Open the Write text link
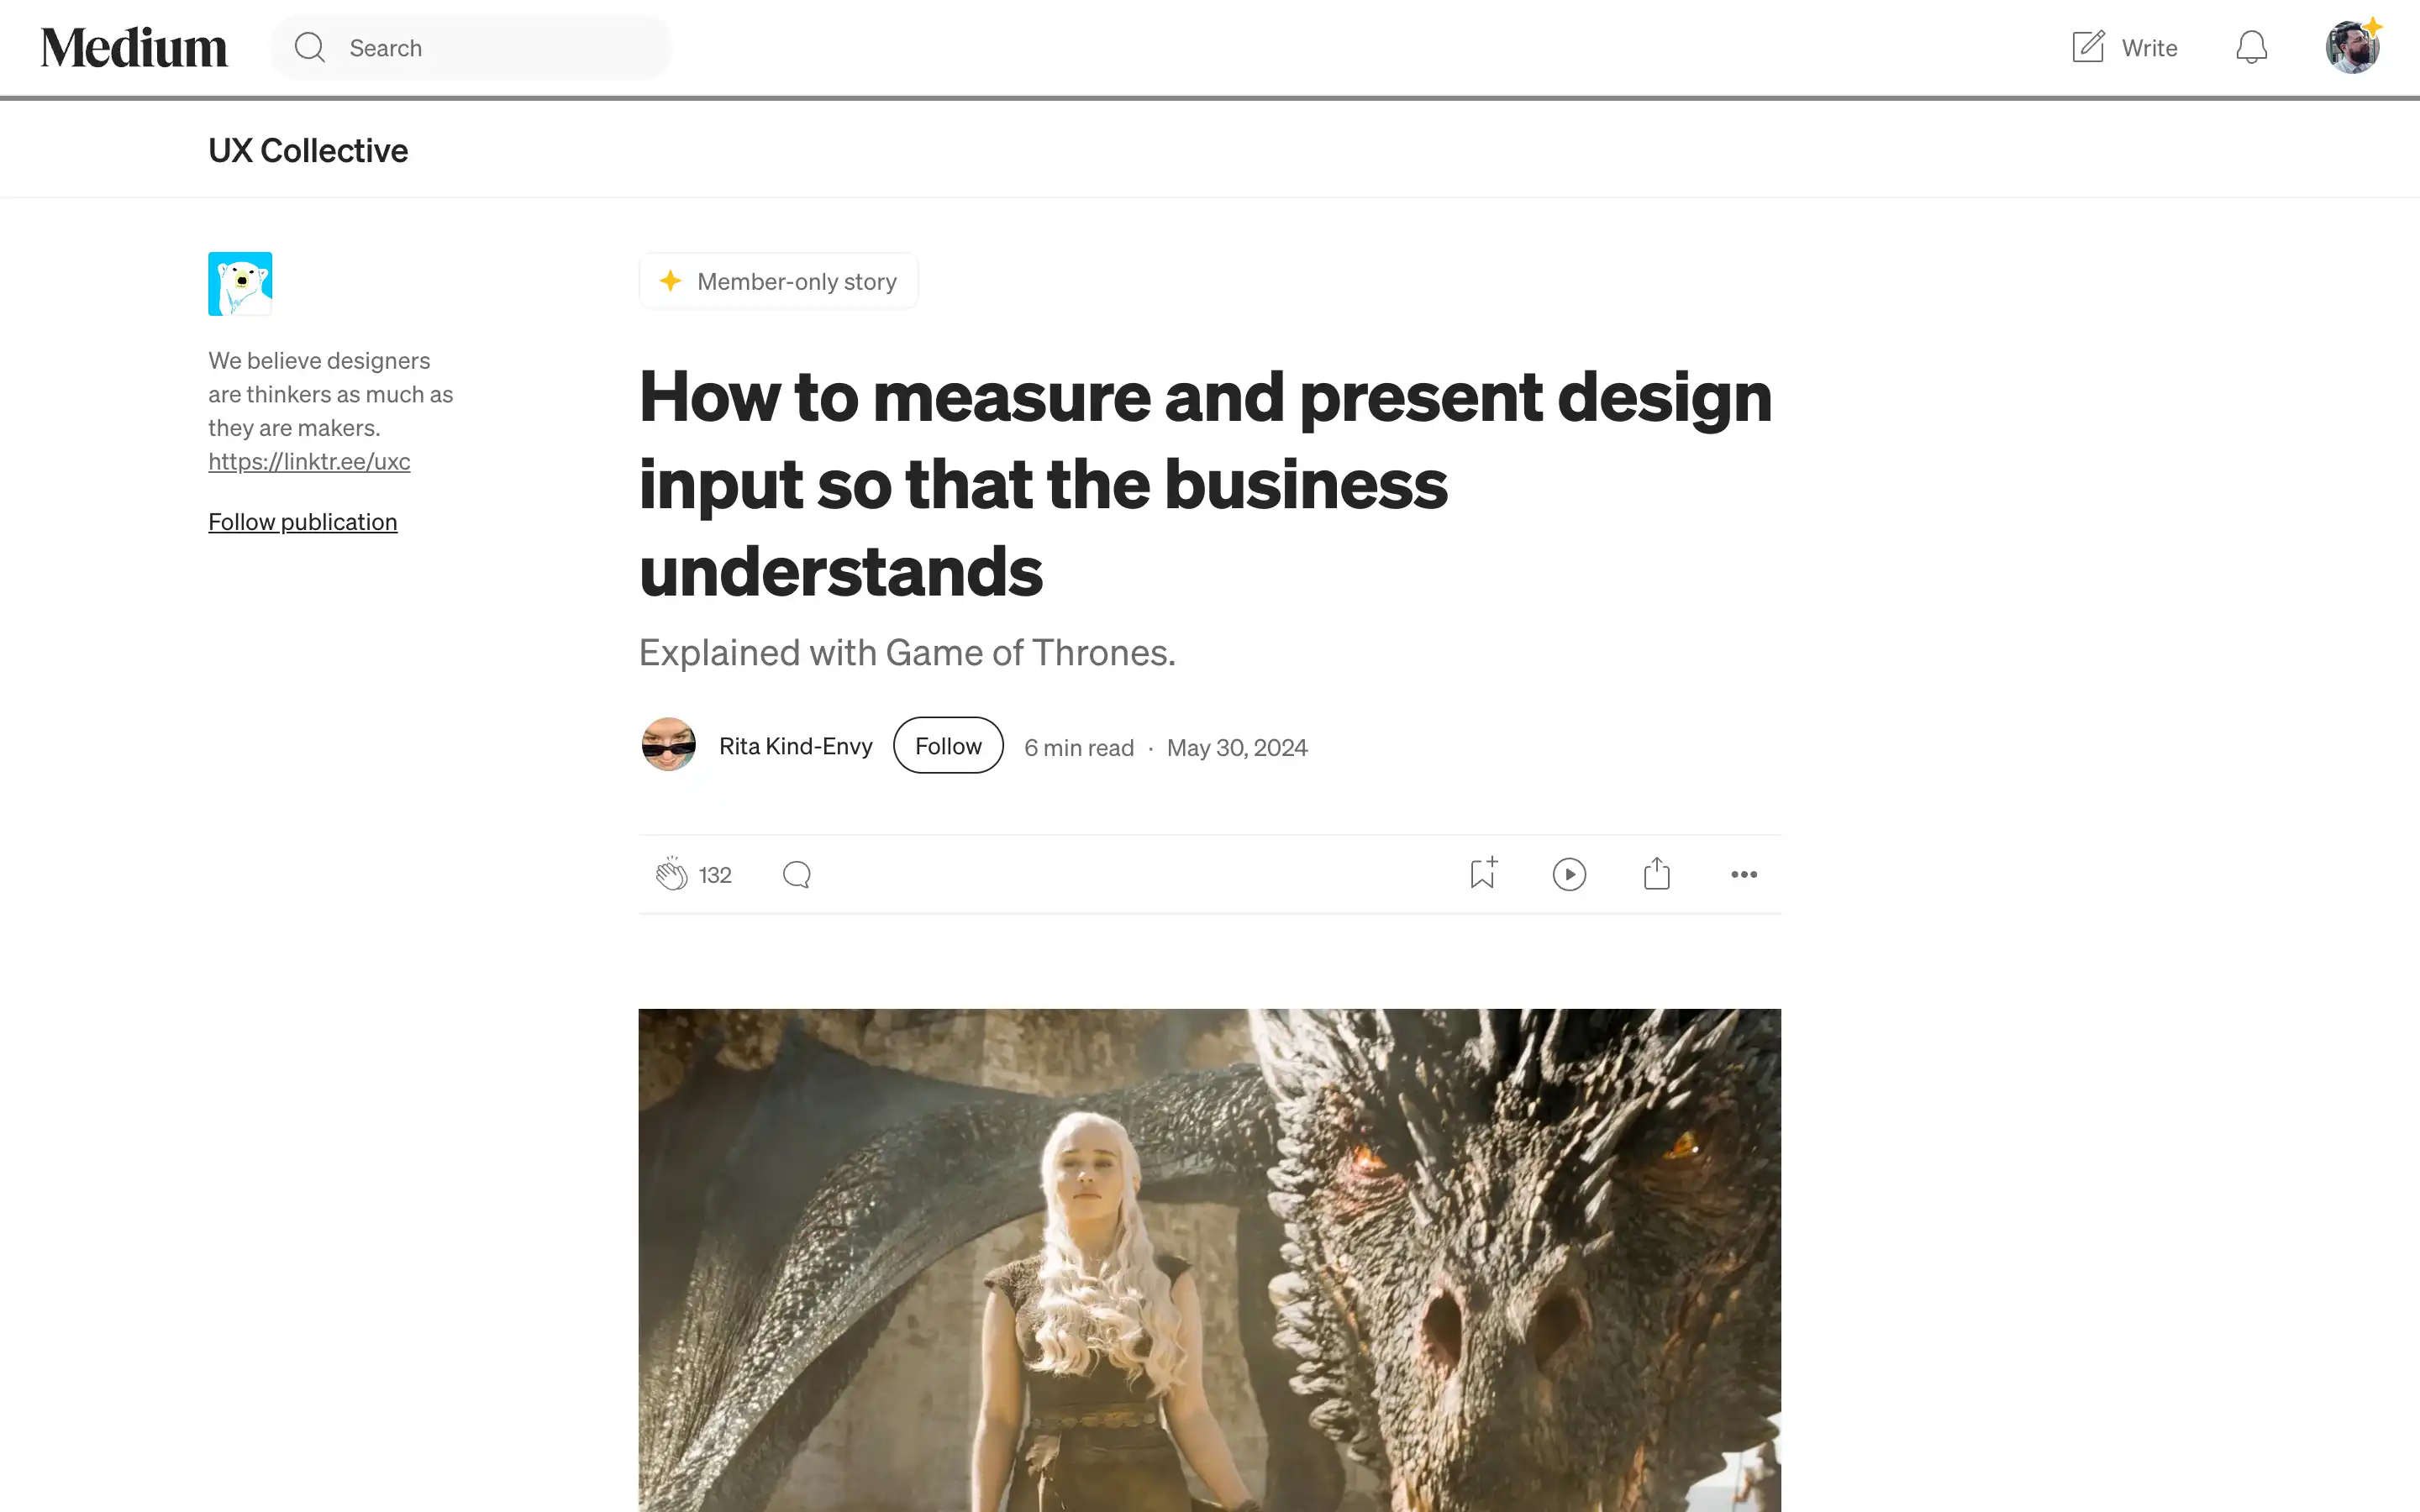The height and width of the screenshot is (1512, 2420). [x=2149, y=48]
